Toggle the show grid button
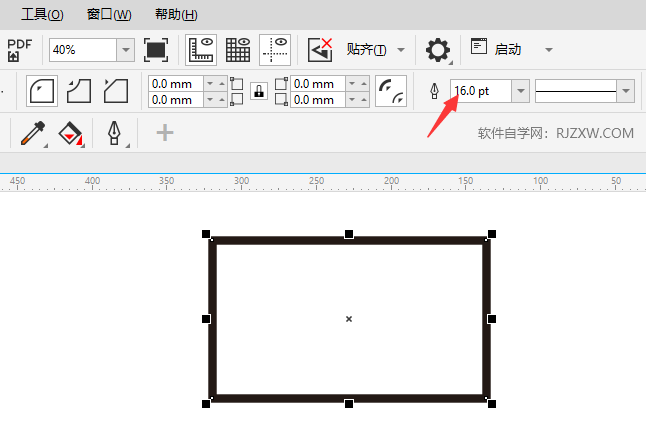The width and height of the screenshot is (646, 446). pyautogui.click(x=238, y=50)
